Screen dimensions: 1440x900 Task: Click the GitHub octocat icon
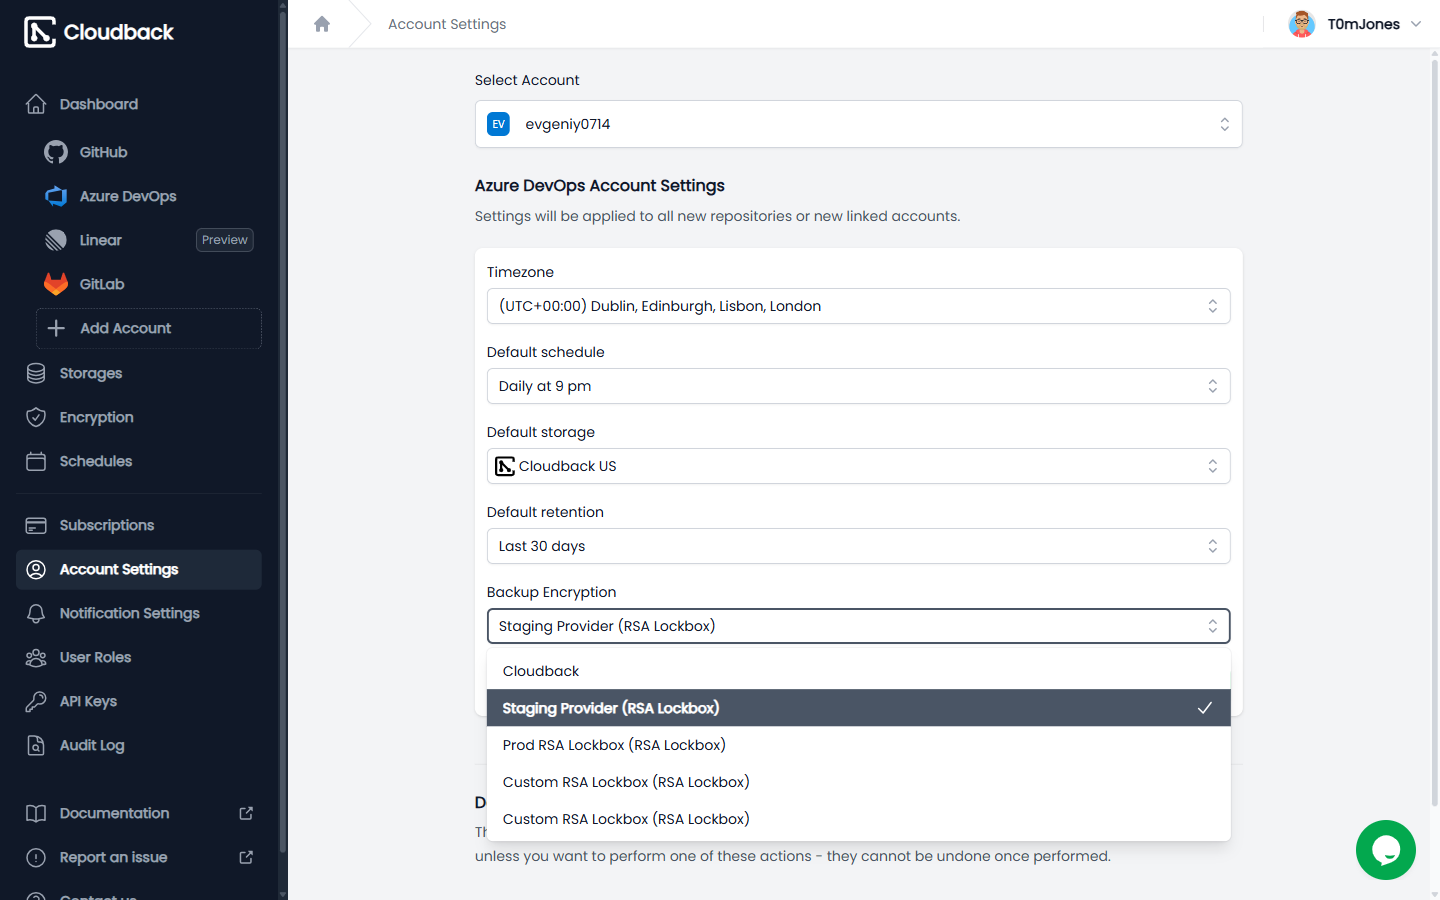click(x=56, y=152)
